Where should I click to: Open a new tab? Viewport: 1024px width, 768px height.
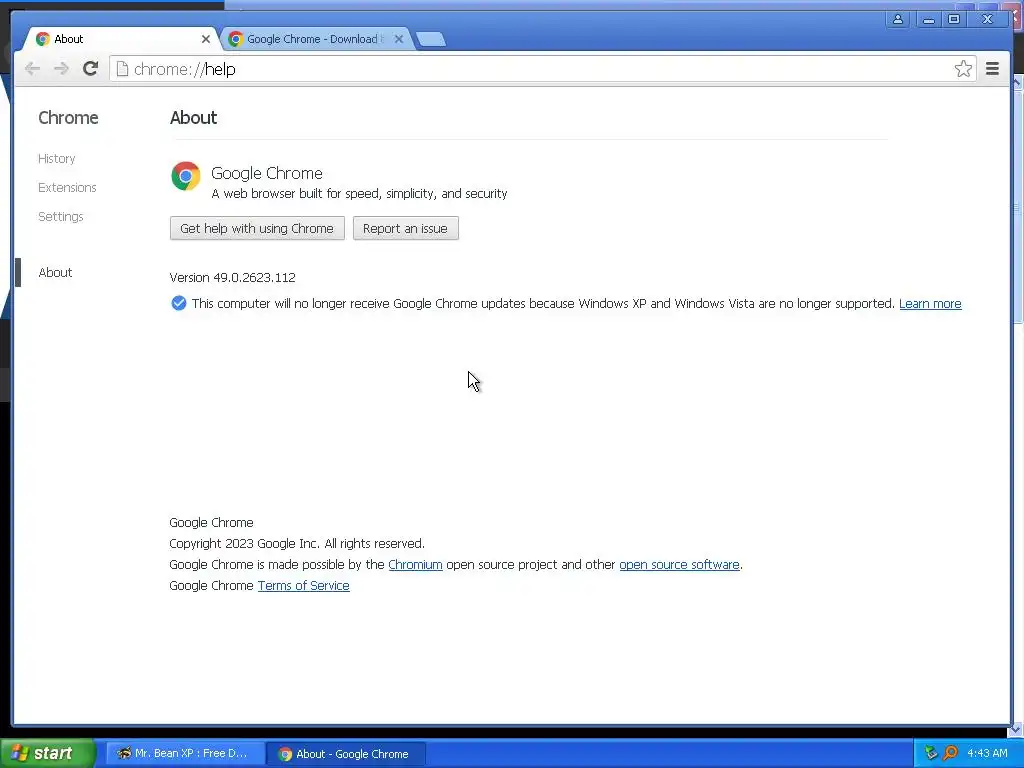(431, 39)
